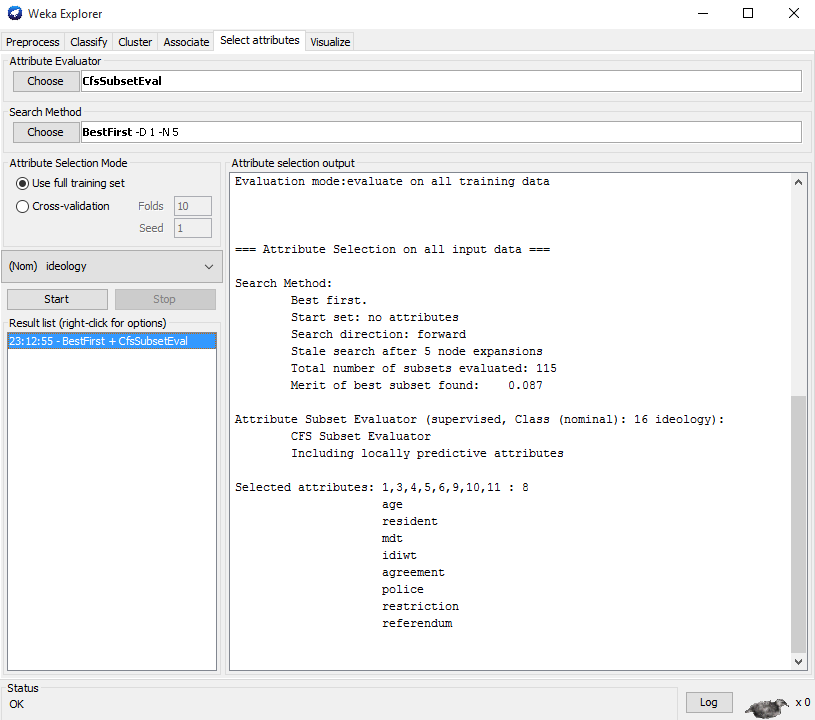Click the Weka bird logo icon
Viewport: 815px width, 720px height.
tap(15, 14)
